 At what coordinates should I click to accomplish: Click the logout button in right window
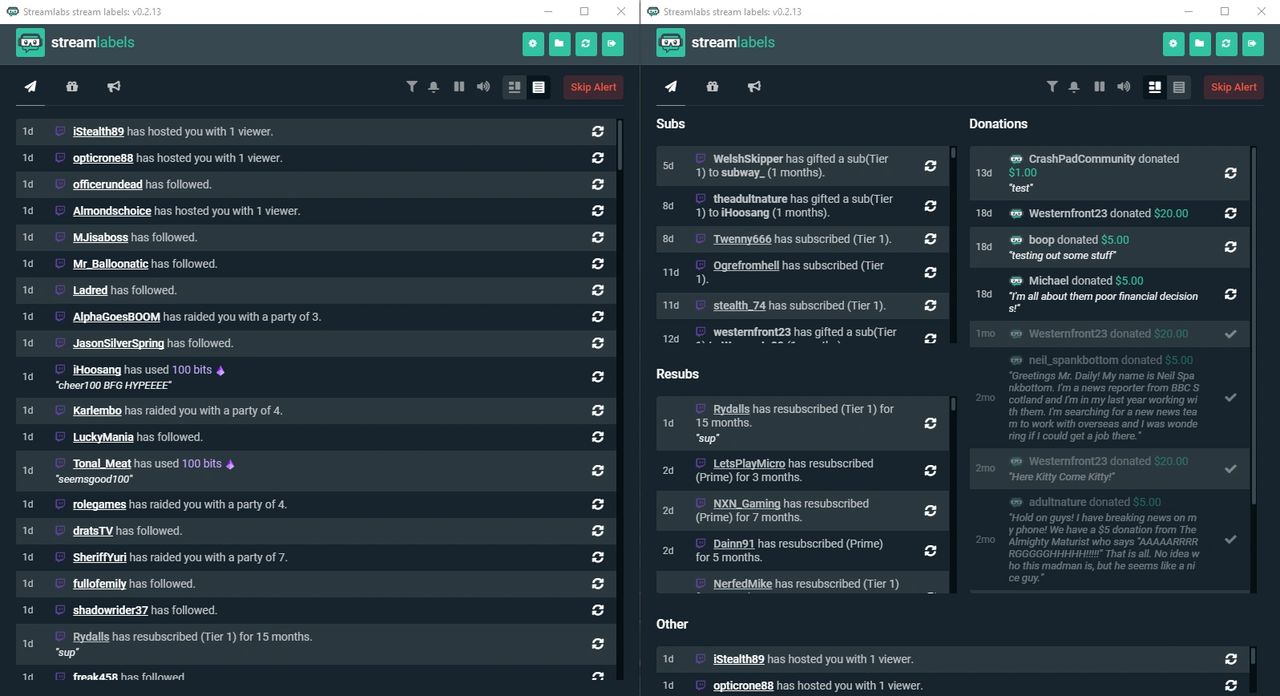point(1251,43)
